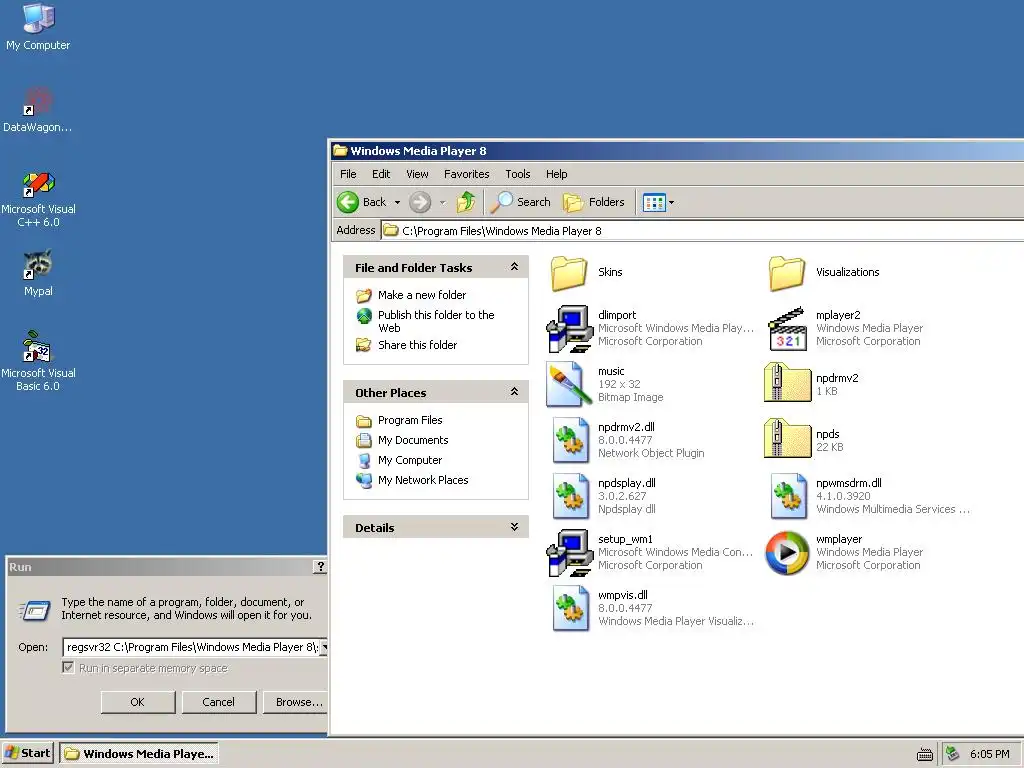Select the wmplayer application icon
This screenshot has width=1024, height=768.
point(787,552)
